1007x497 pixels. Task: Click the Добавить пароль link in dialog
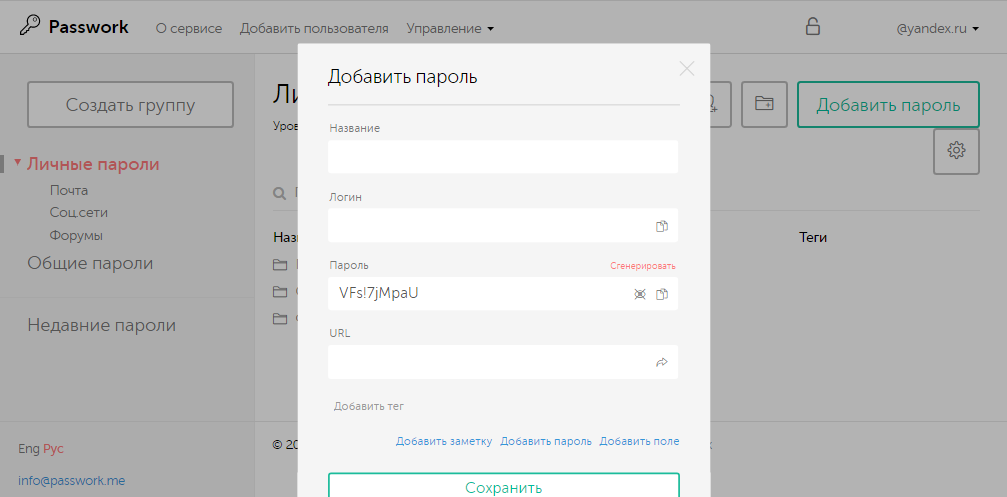546,441
